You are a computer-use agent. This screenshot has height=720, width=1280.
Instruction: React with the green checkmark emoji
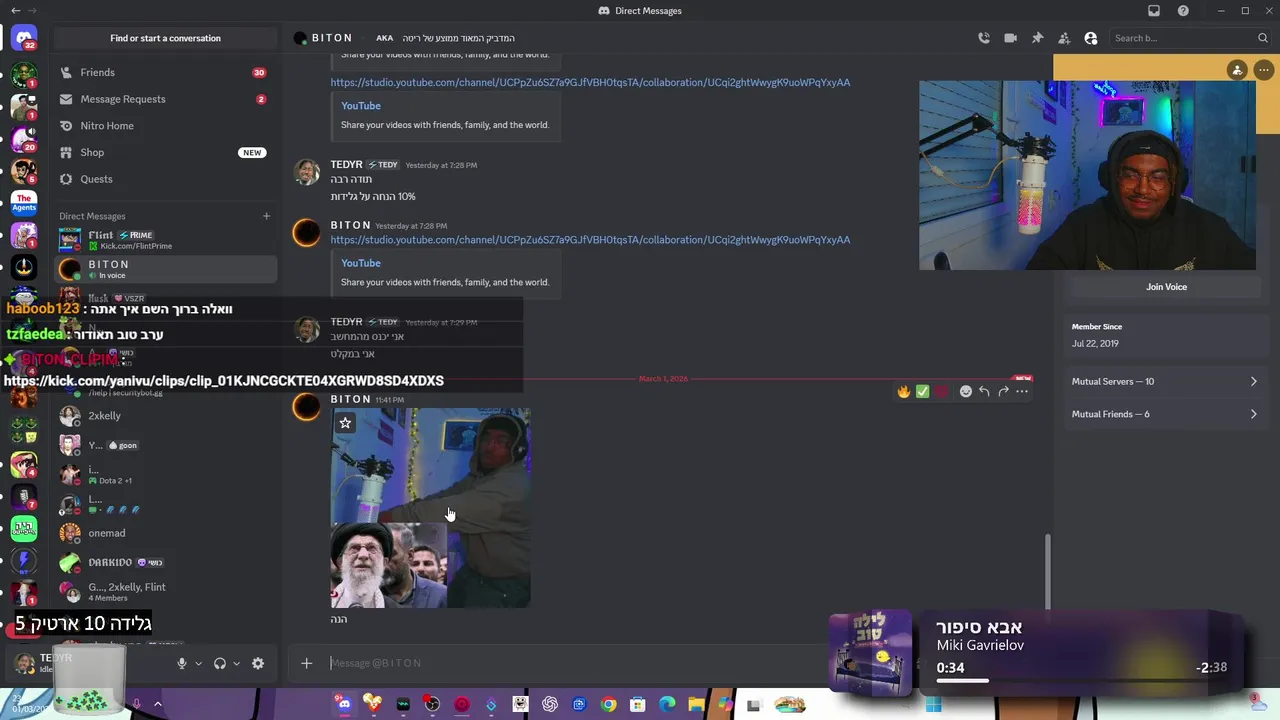click(x=923, y=391)
